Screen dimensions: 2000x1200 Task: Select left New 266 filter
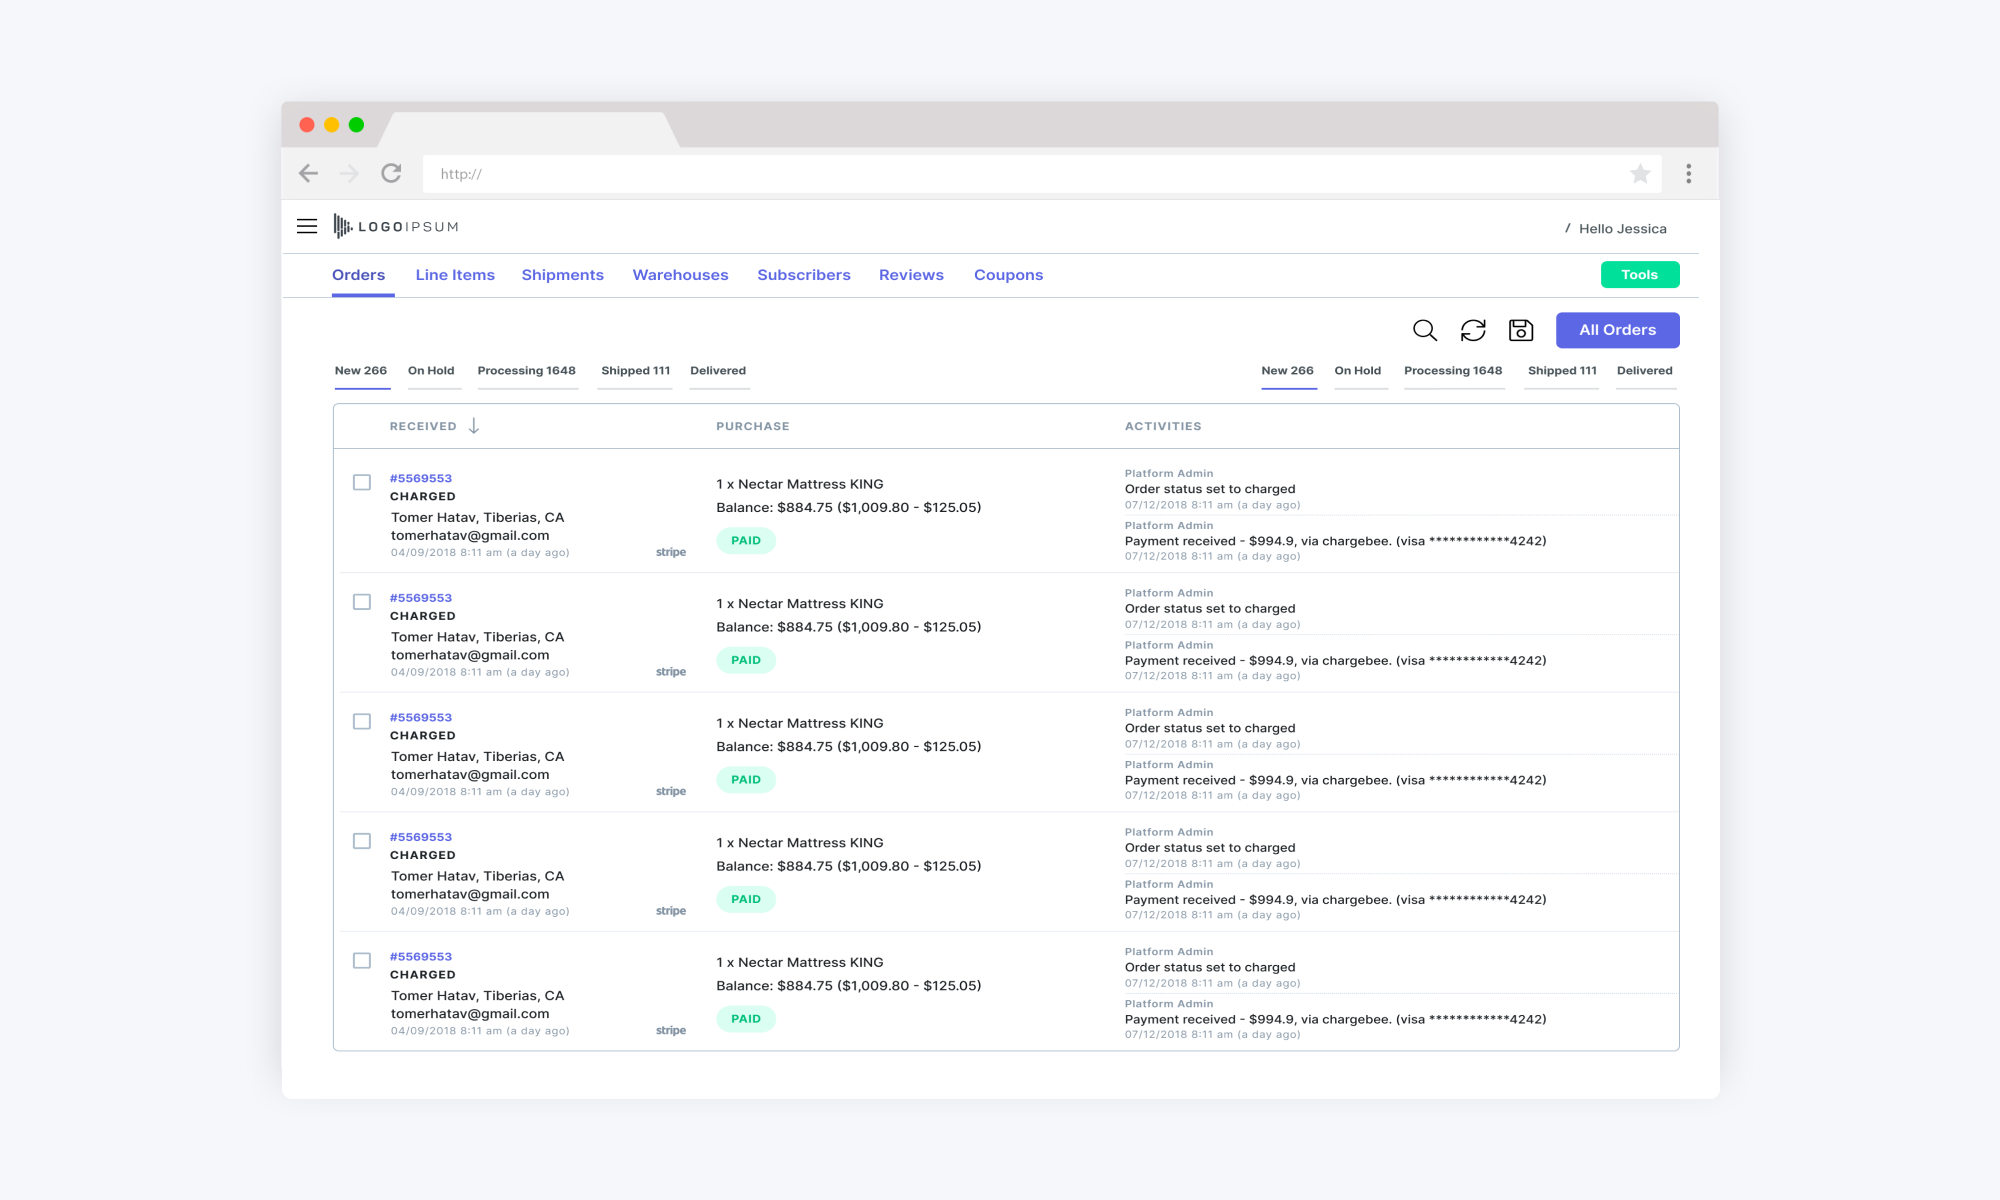coord(361,371)
